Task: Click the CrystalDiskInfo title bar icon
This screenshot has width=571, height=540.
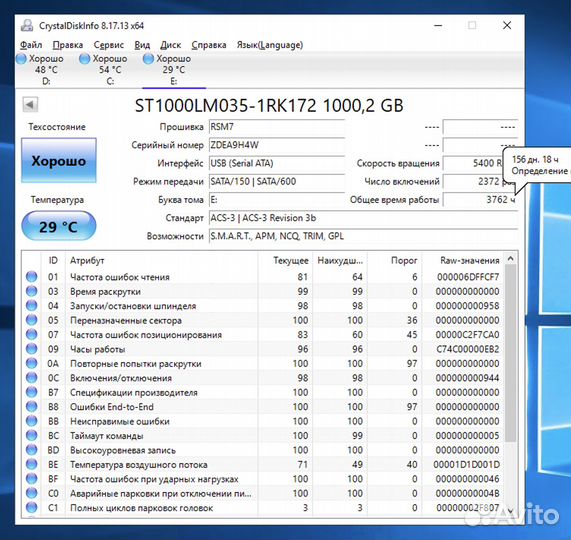Action: (27, 25)
